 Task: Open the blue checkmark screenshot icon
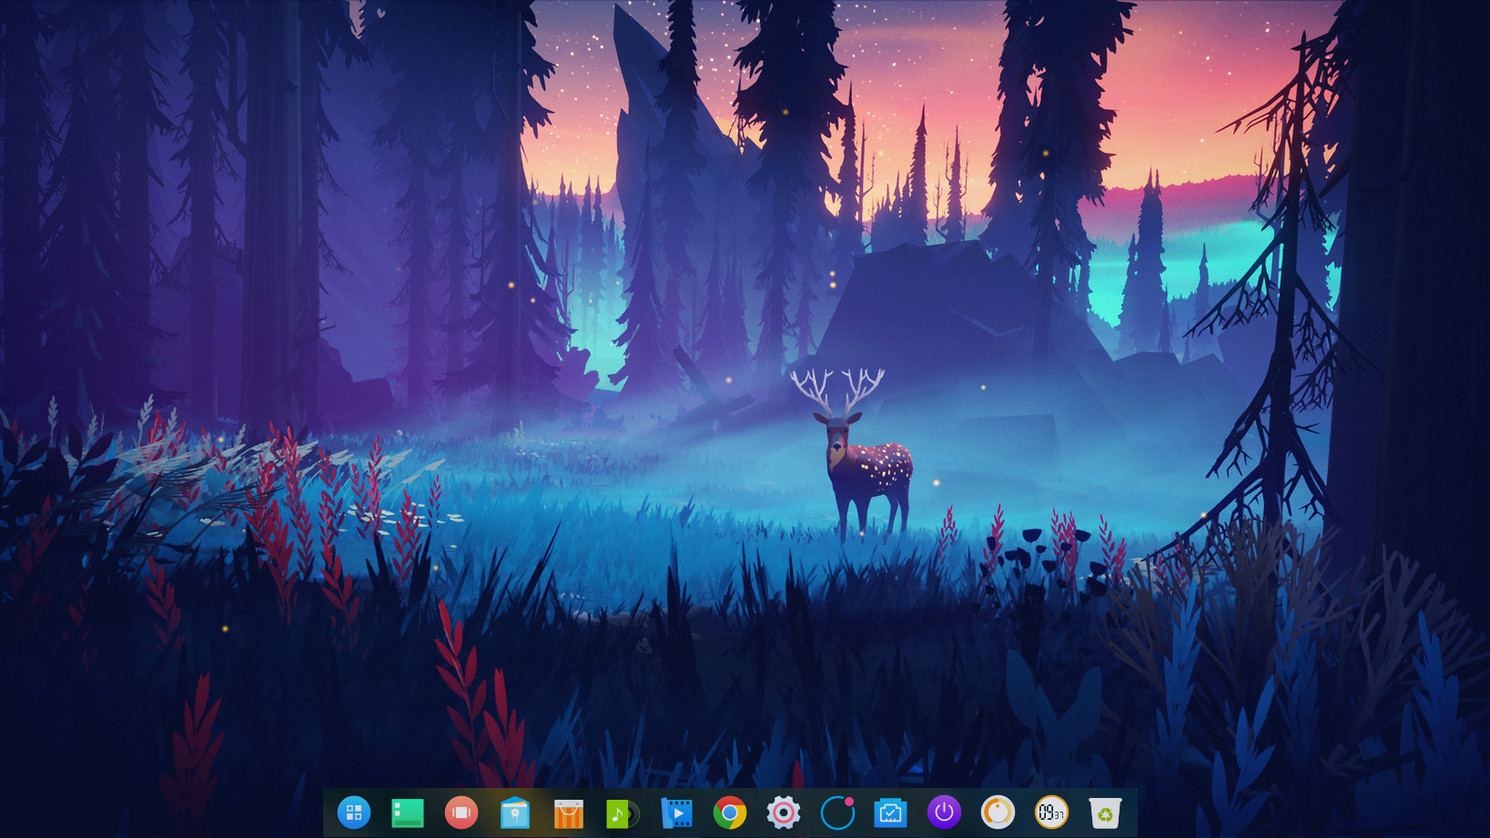(x=890, y=813)
